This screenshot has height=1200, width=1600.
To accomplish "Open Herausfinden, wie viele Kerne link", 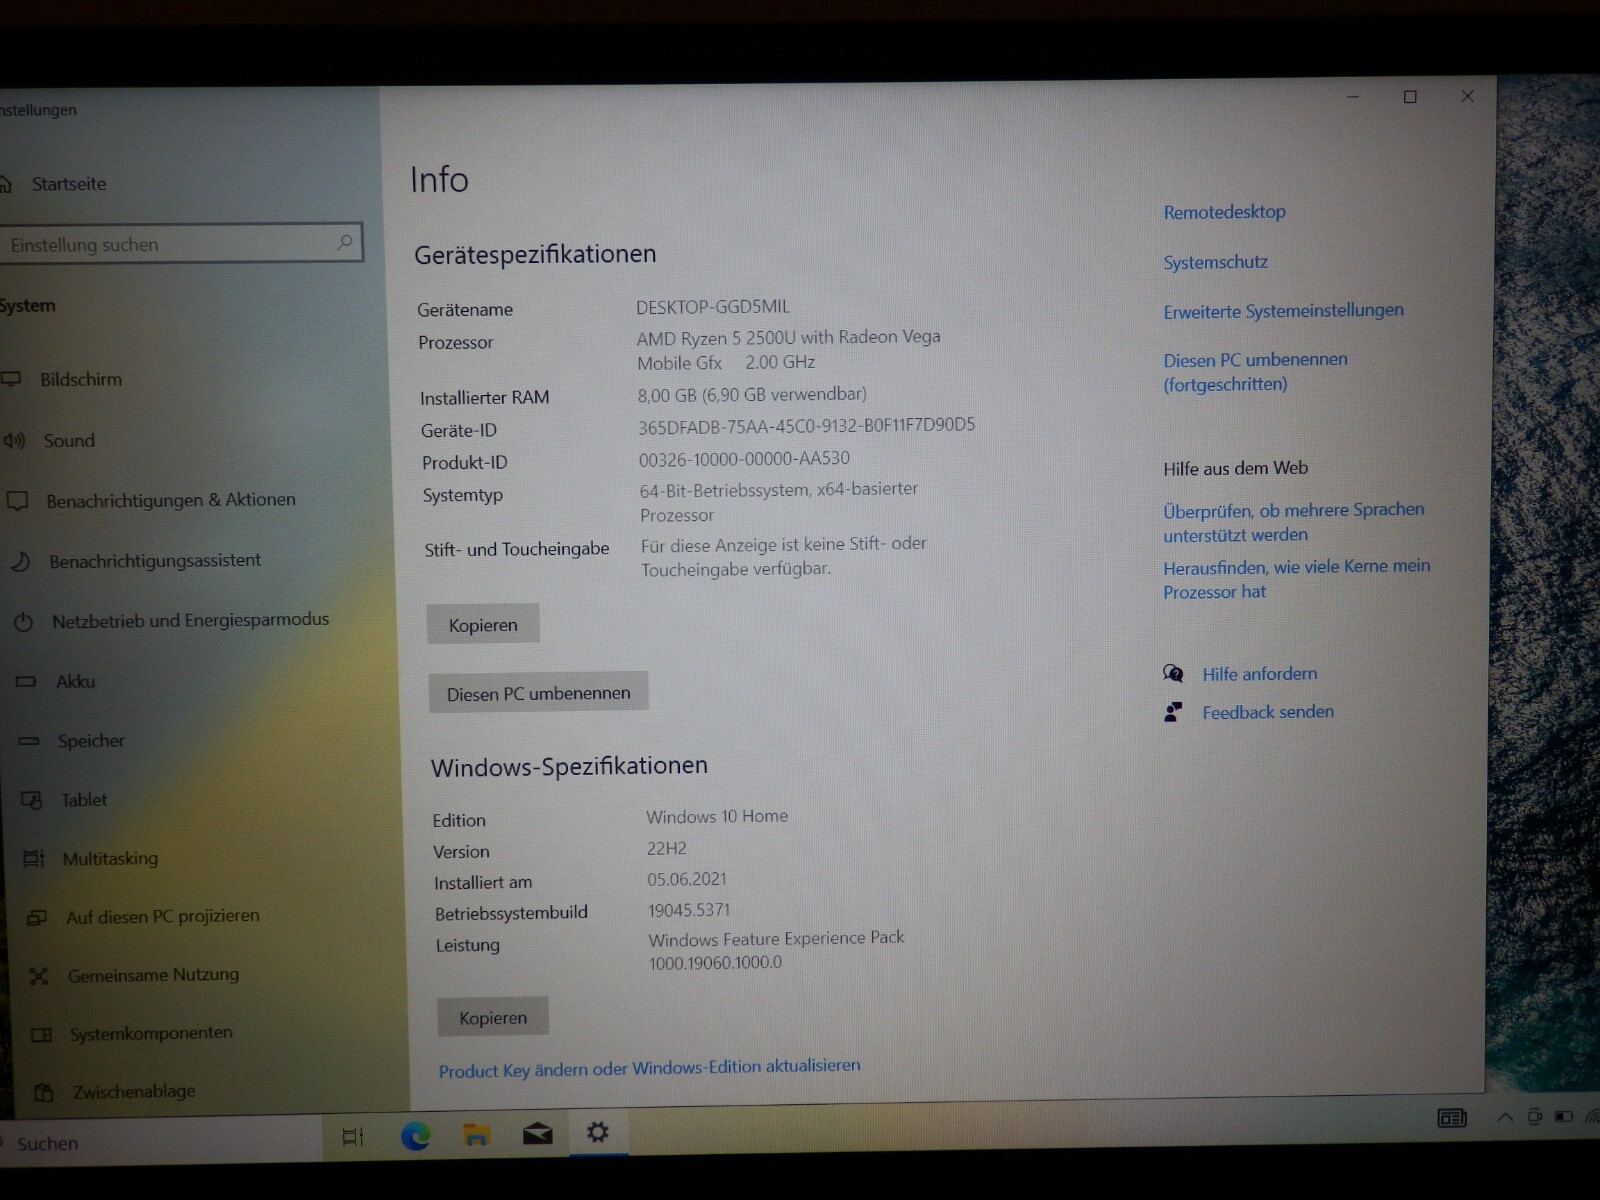I will (1296, 579).
